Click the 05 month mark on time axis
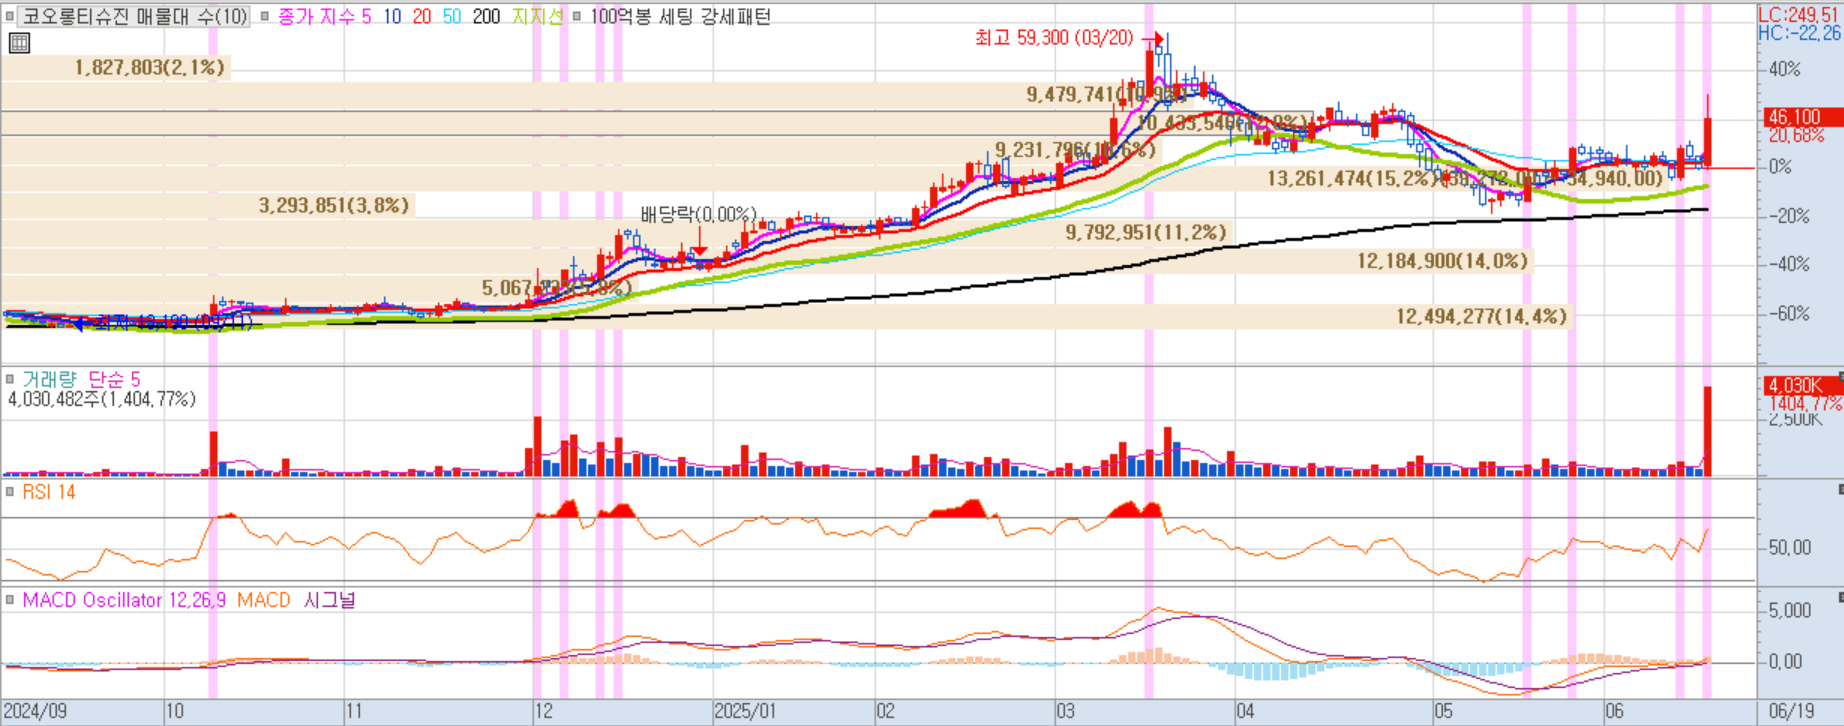Screen dimensions: 1844x726 pyautogui.click(x=1443, y=712)
